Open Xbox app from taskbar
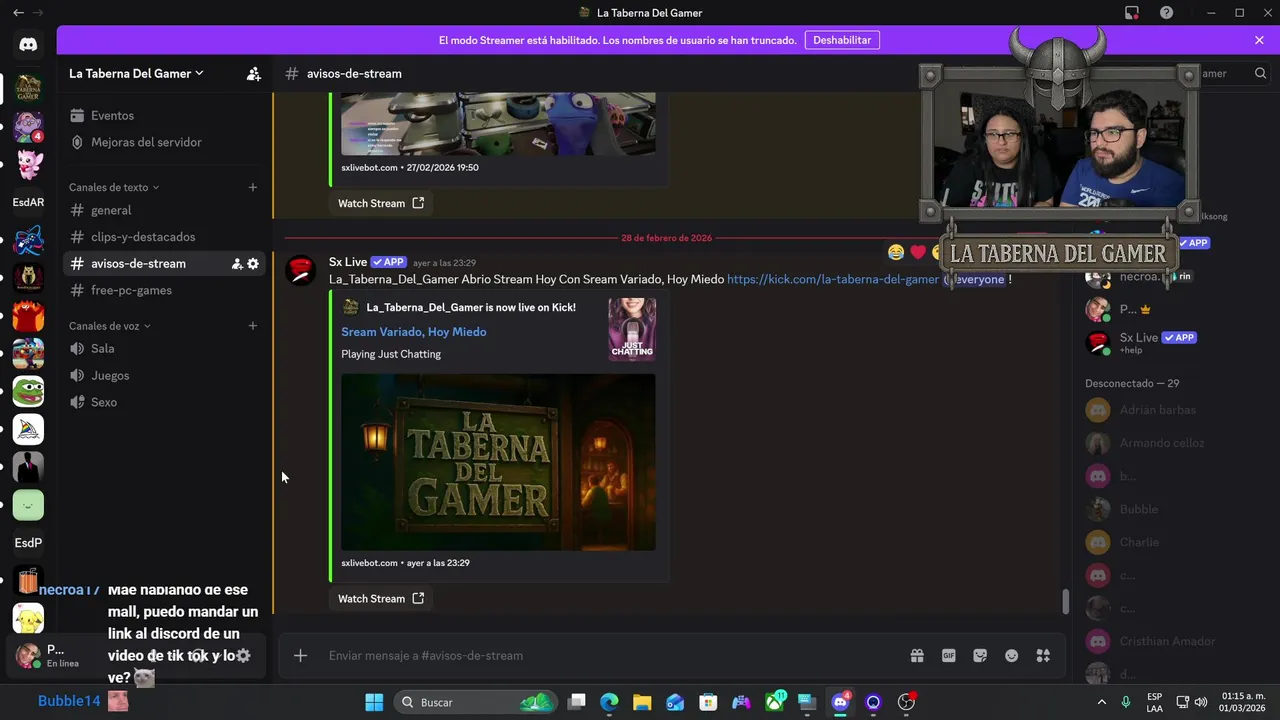 point(775,702)
